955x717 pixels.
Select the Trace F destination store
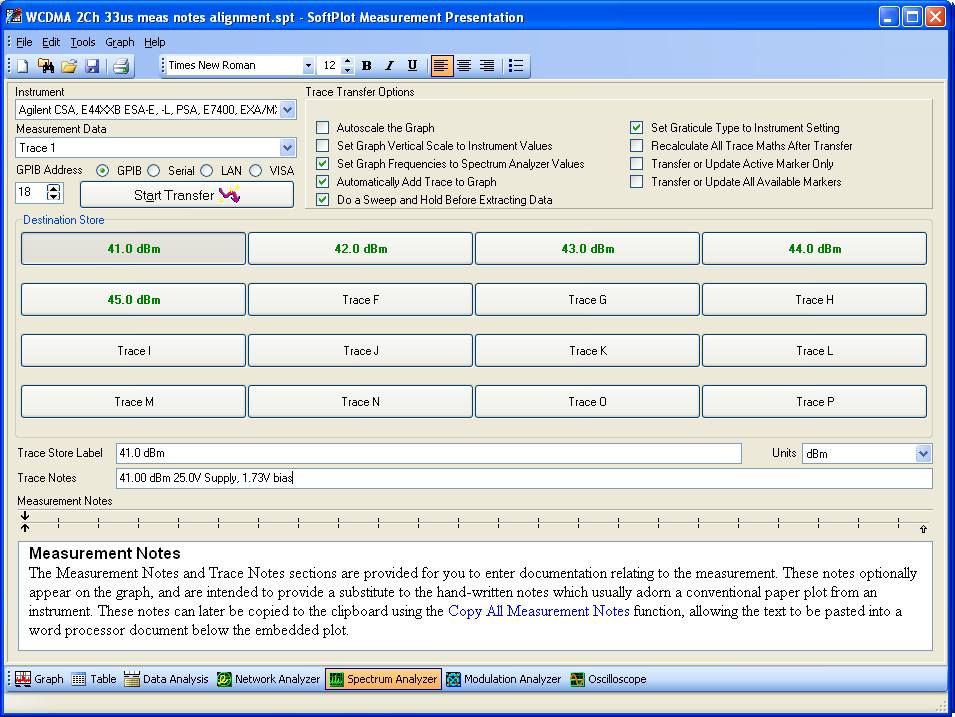(x=360, y=300)
